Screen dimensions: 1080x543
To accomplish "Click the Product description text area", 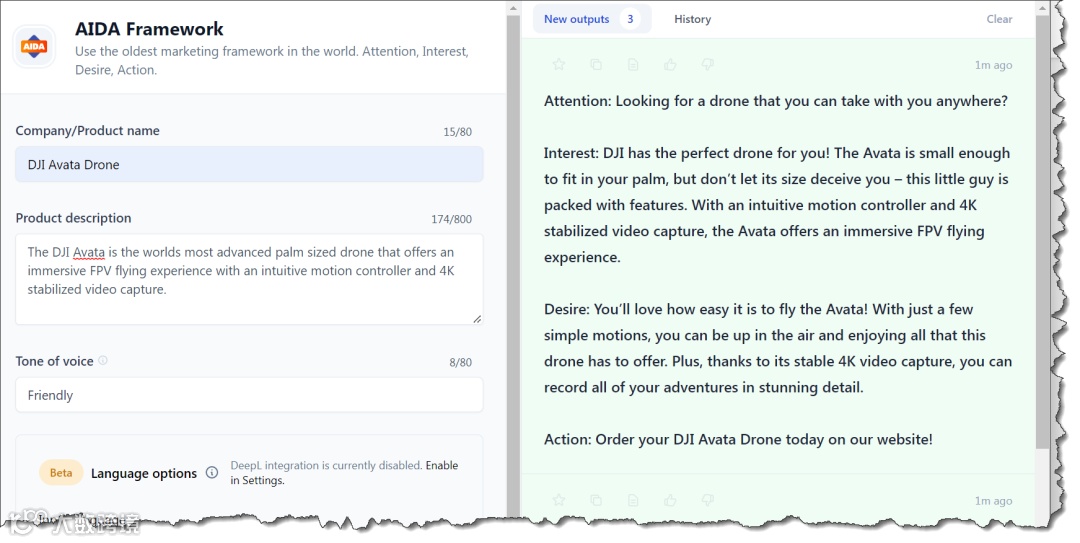I will click(249, 279).
